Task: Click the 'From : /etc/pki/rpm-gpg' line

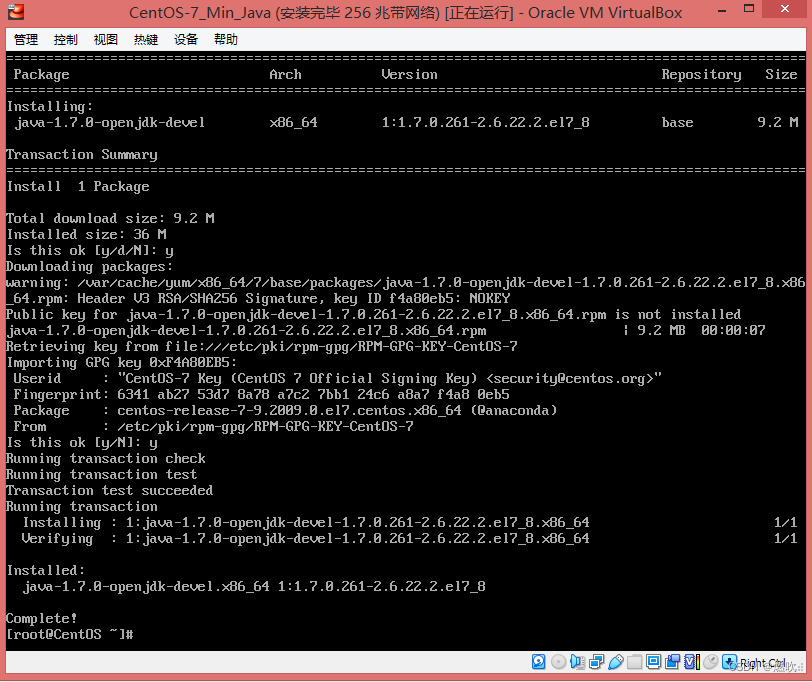Action: coord(213,426)
